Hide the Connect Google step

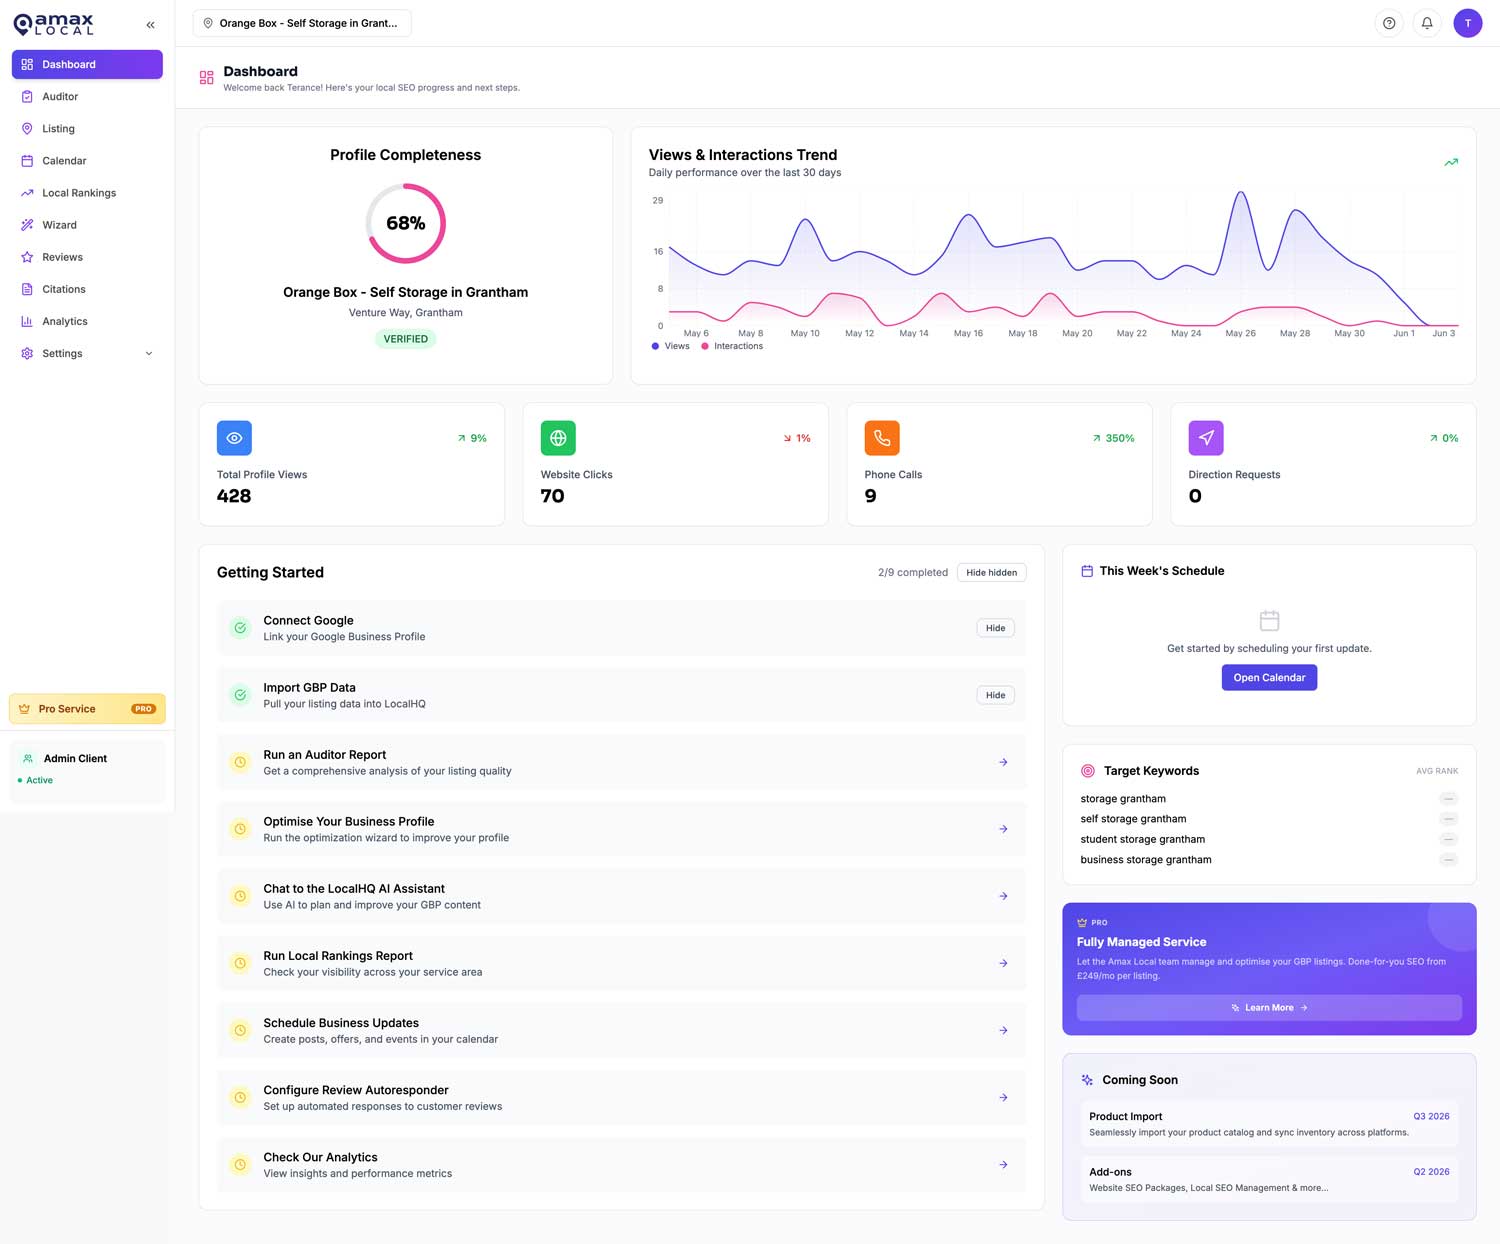tap(995, 628)
